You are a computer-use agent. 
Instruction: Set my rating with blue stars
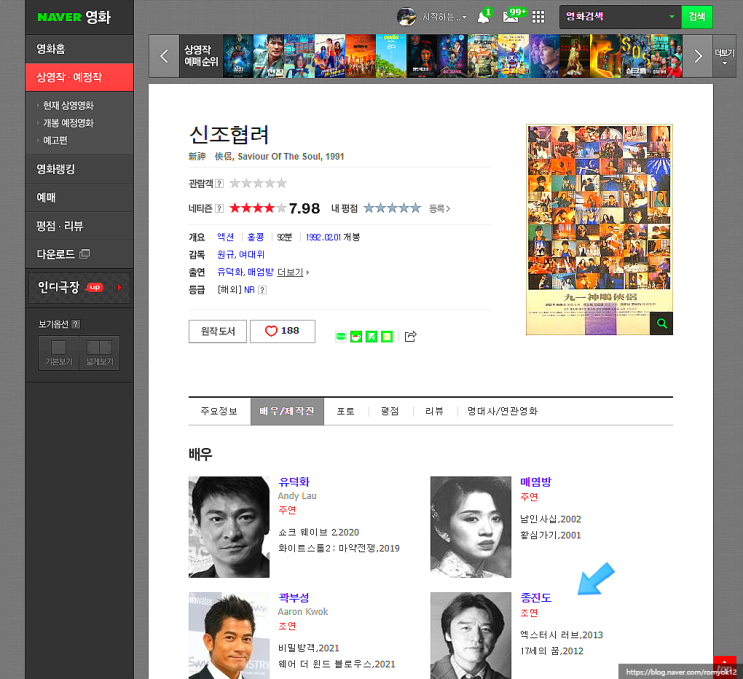[392, 208]
